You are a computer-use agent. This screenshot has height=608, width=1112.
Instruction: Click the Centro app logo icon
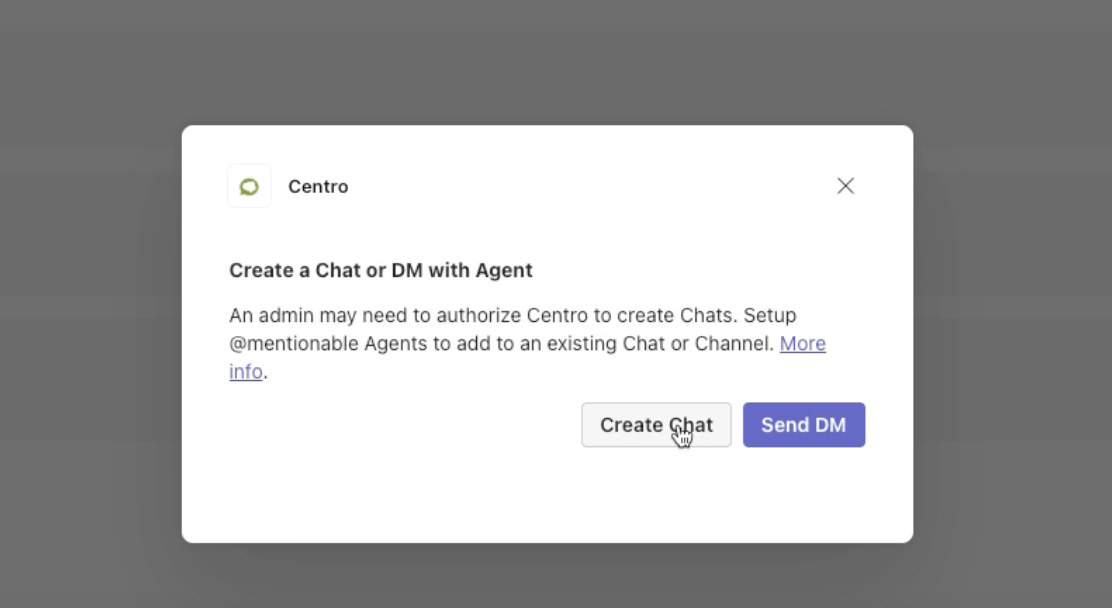coord(249,187)
